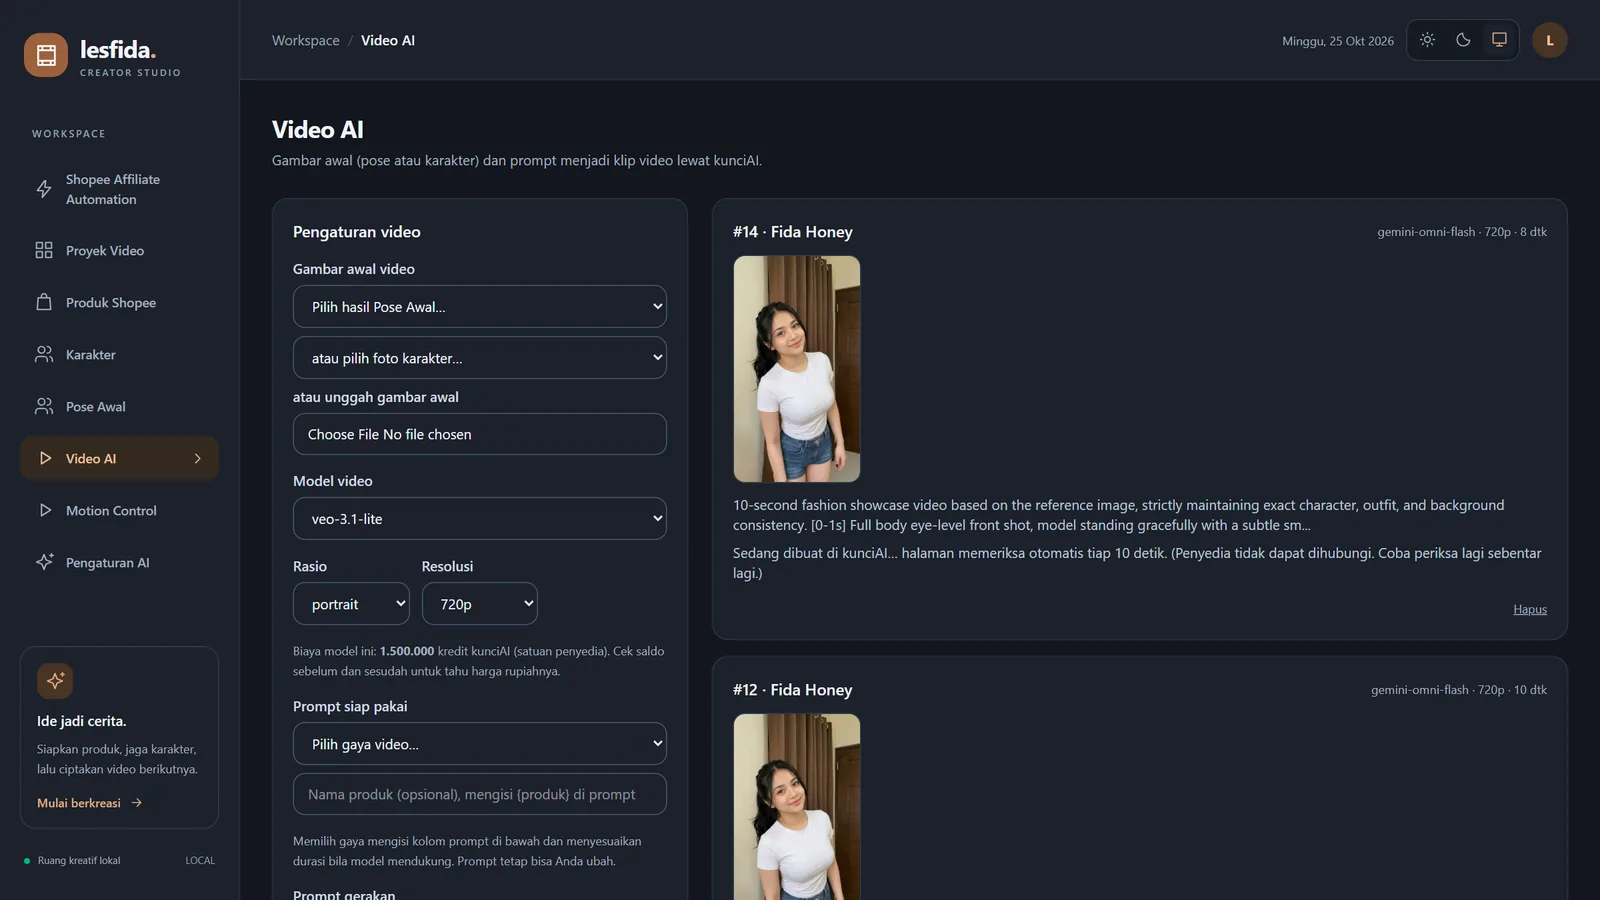Viewport: 1600px width, 900px height.
Task: Open the Motion Control menu item
Action: [120, 510]
